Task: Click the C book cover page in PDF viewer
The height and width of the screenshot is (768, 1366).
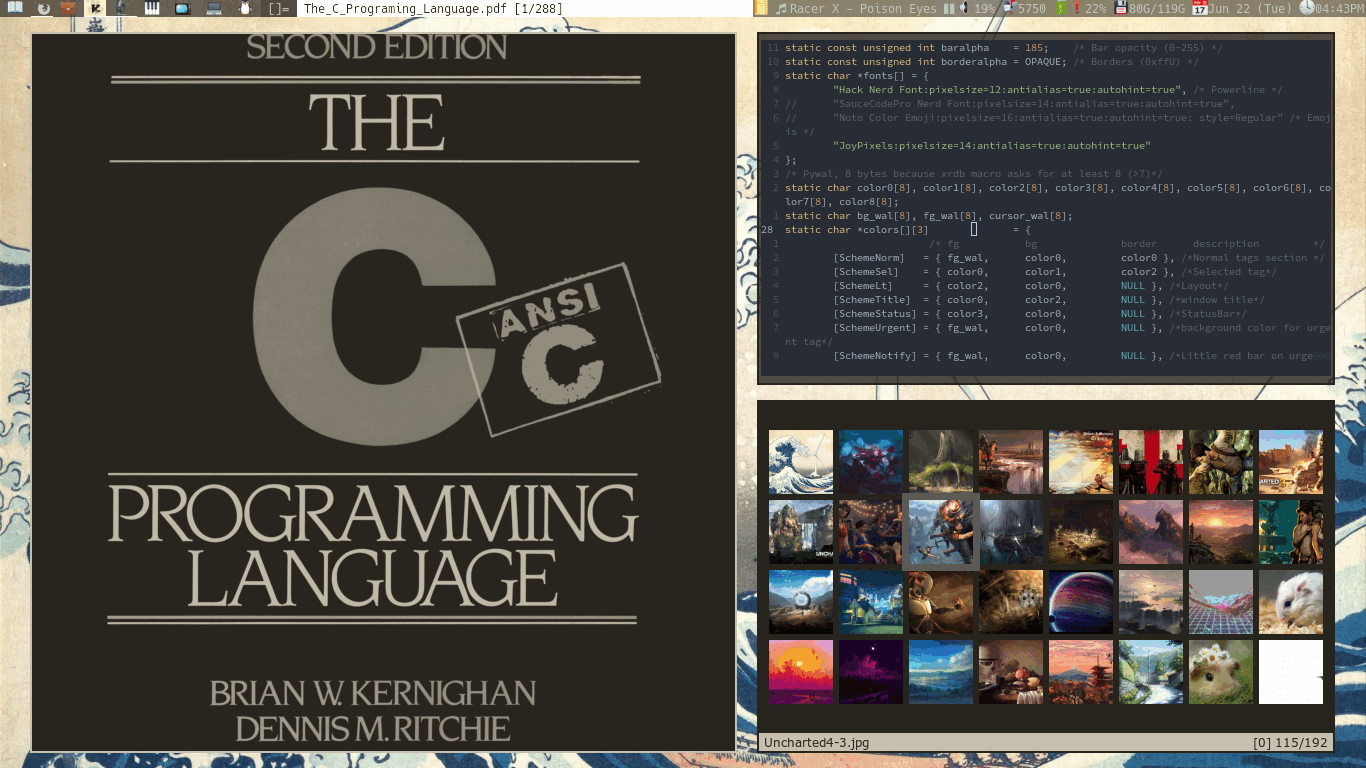Action: click(384, 392)
